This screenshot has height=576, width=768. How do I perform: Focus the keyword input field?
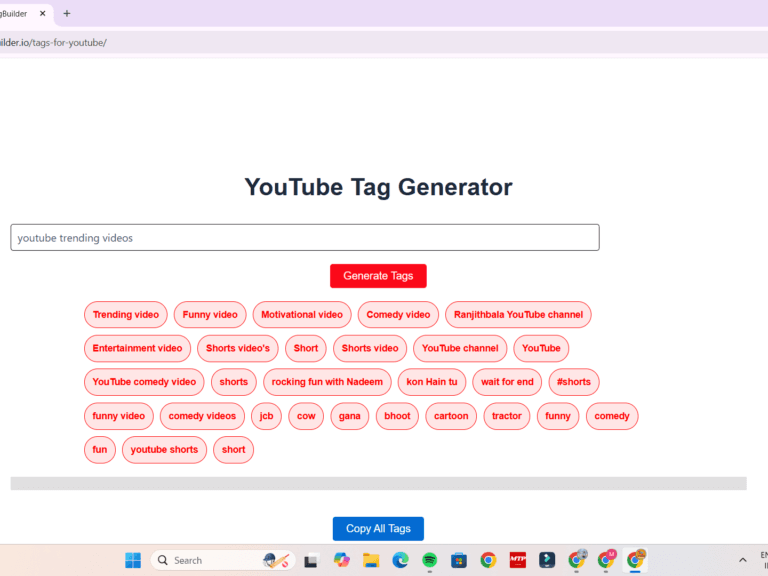point(305,238)
